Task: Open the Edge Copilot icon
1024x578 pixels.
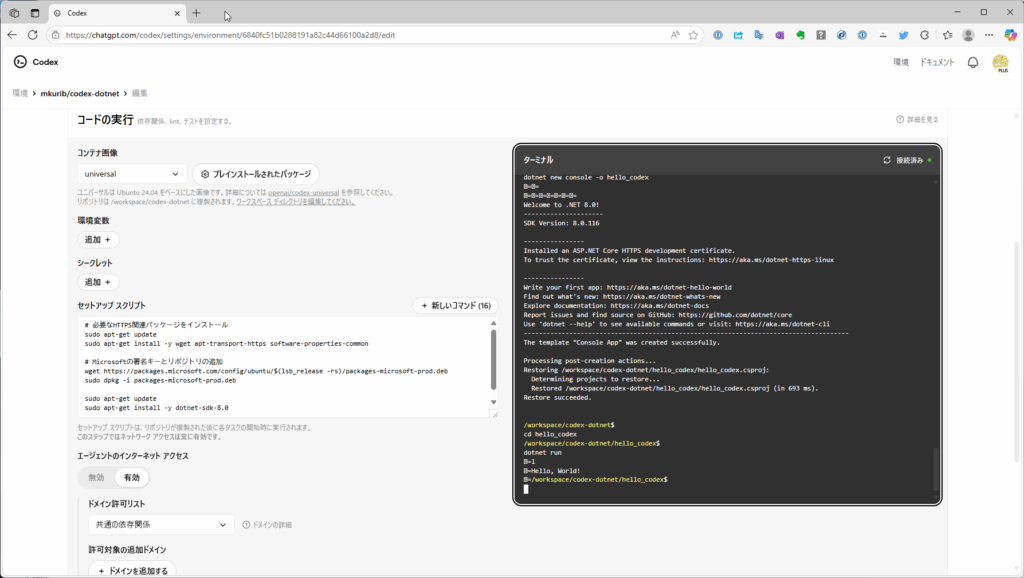Action: tap(1010, 35)
